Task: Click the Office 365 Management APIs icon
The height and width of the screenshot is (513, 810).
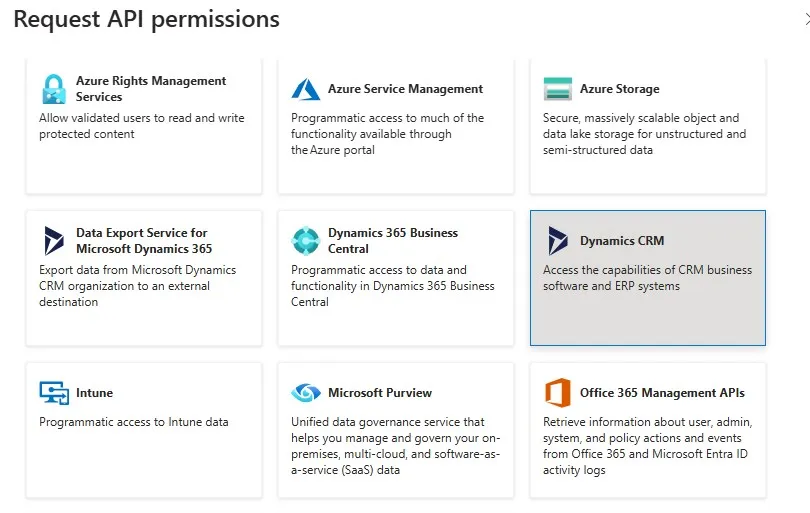Action: point(557,393)
